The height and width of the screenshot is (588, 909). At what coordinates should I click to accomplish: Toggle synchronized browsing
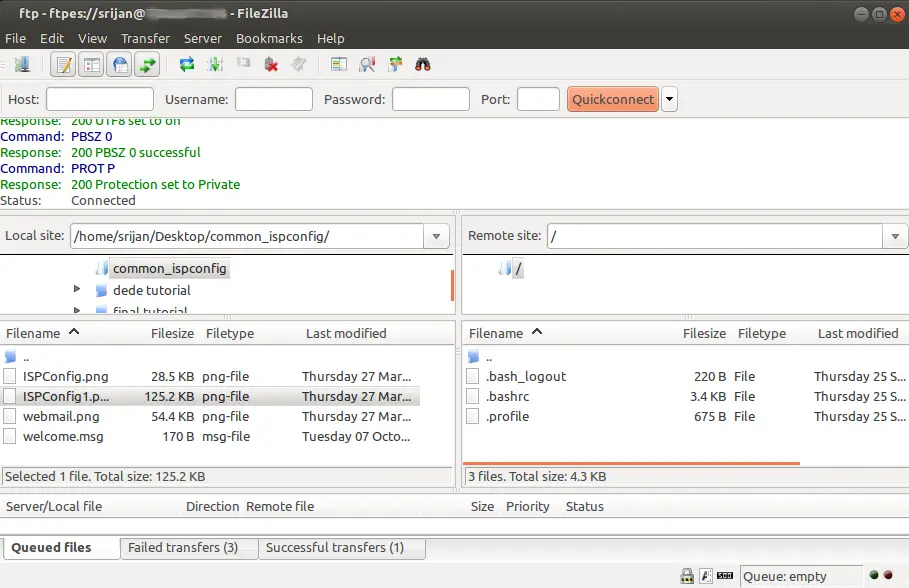coord(395,64)
